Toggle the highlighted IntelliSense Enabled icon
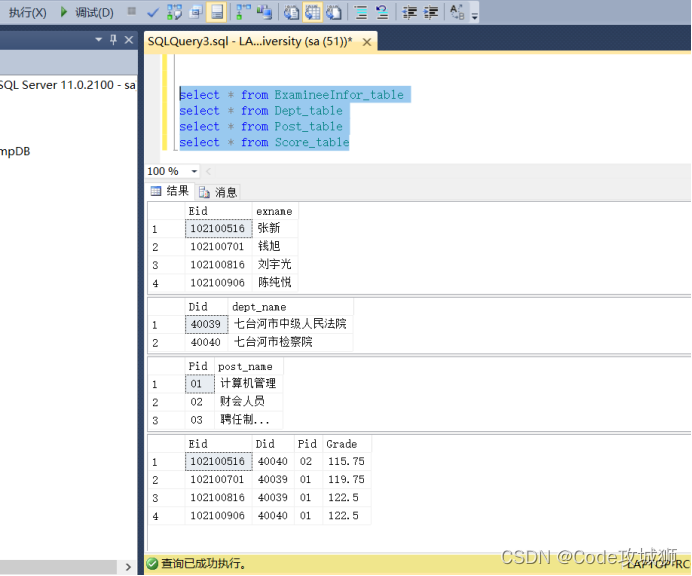Viewport: 692px width, 576px height. coord(217,12)
